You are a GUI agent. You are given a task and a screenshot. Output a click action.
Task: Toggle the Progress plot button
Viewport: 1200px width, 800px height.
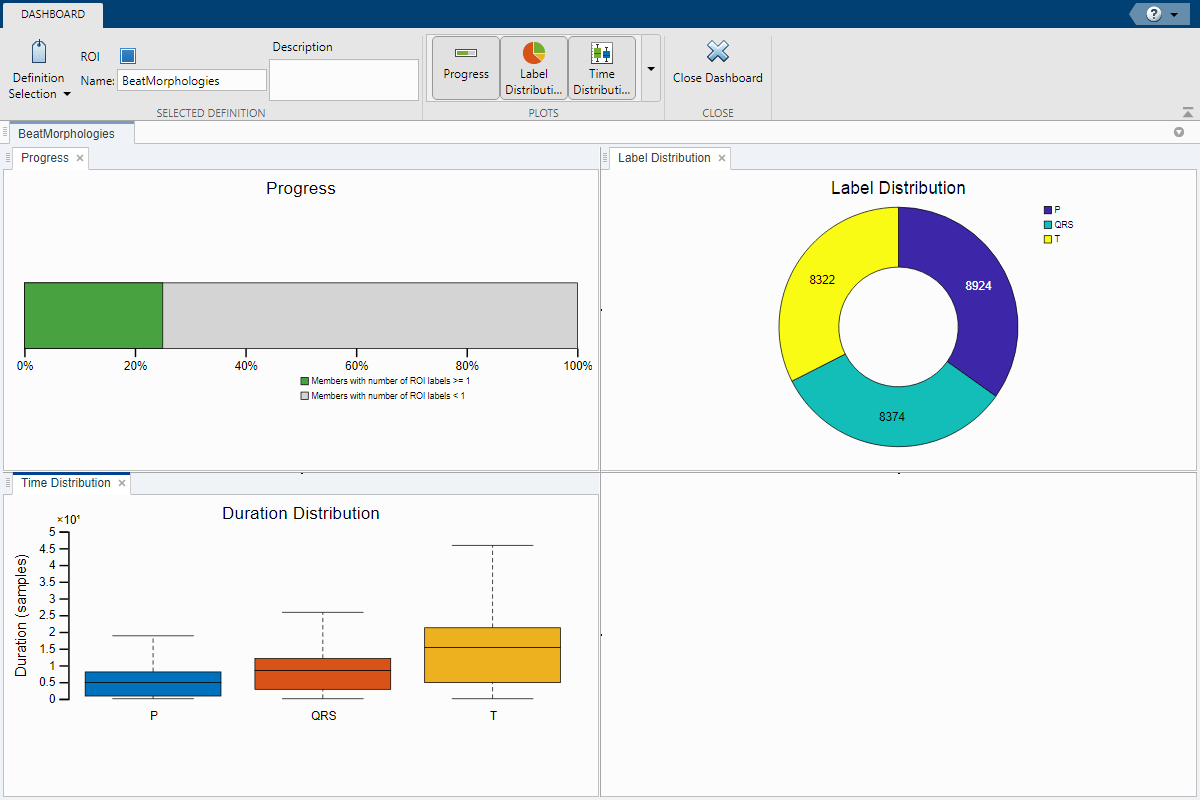[x=466, y=67]
